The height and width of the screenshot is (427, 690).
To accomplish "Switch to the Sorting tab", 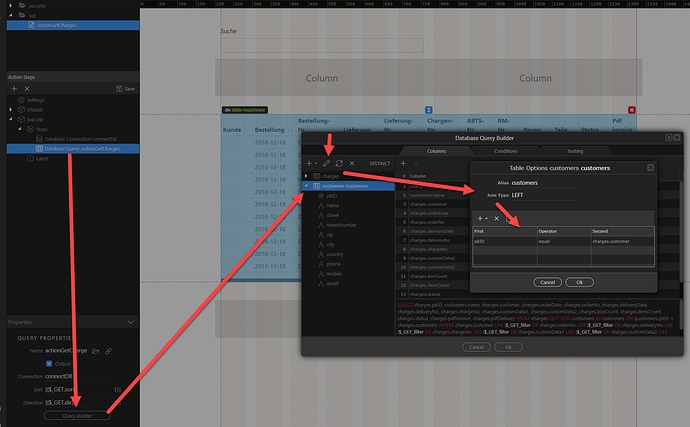I will 575,150.
